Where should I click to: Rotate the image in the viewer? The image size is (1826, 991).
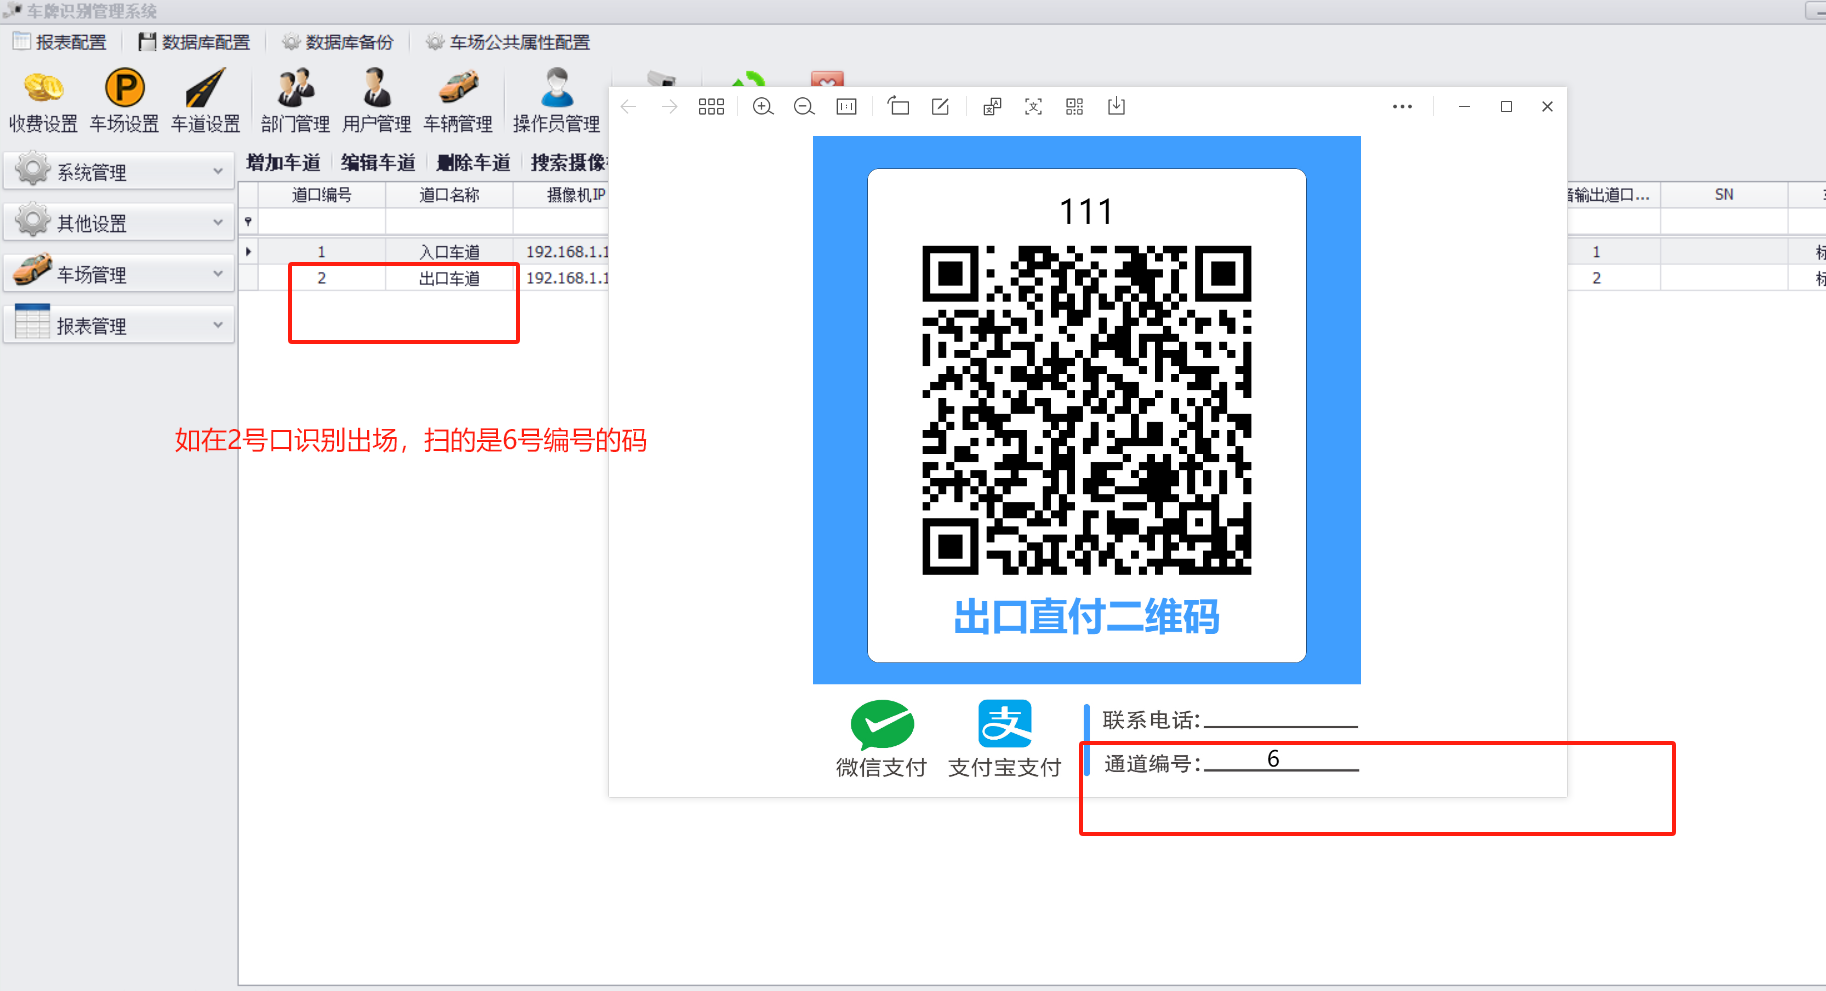898,107
